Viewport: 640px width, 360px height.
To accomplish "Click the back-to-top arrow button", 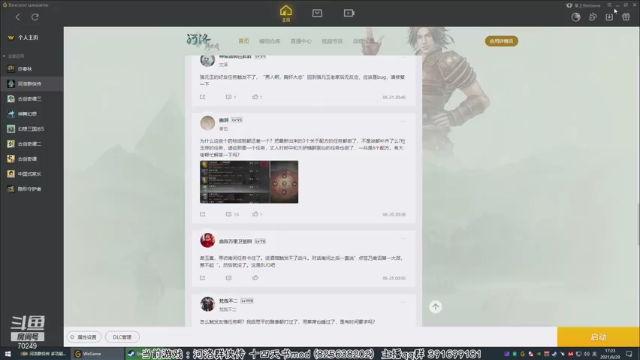I will 436,307.
